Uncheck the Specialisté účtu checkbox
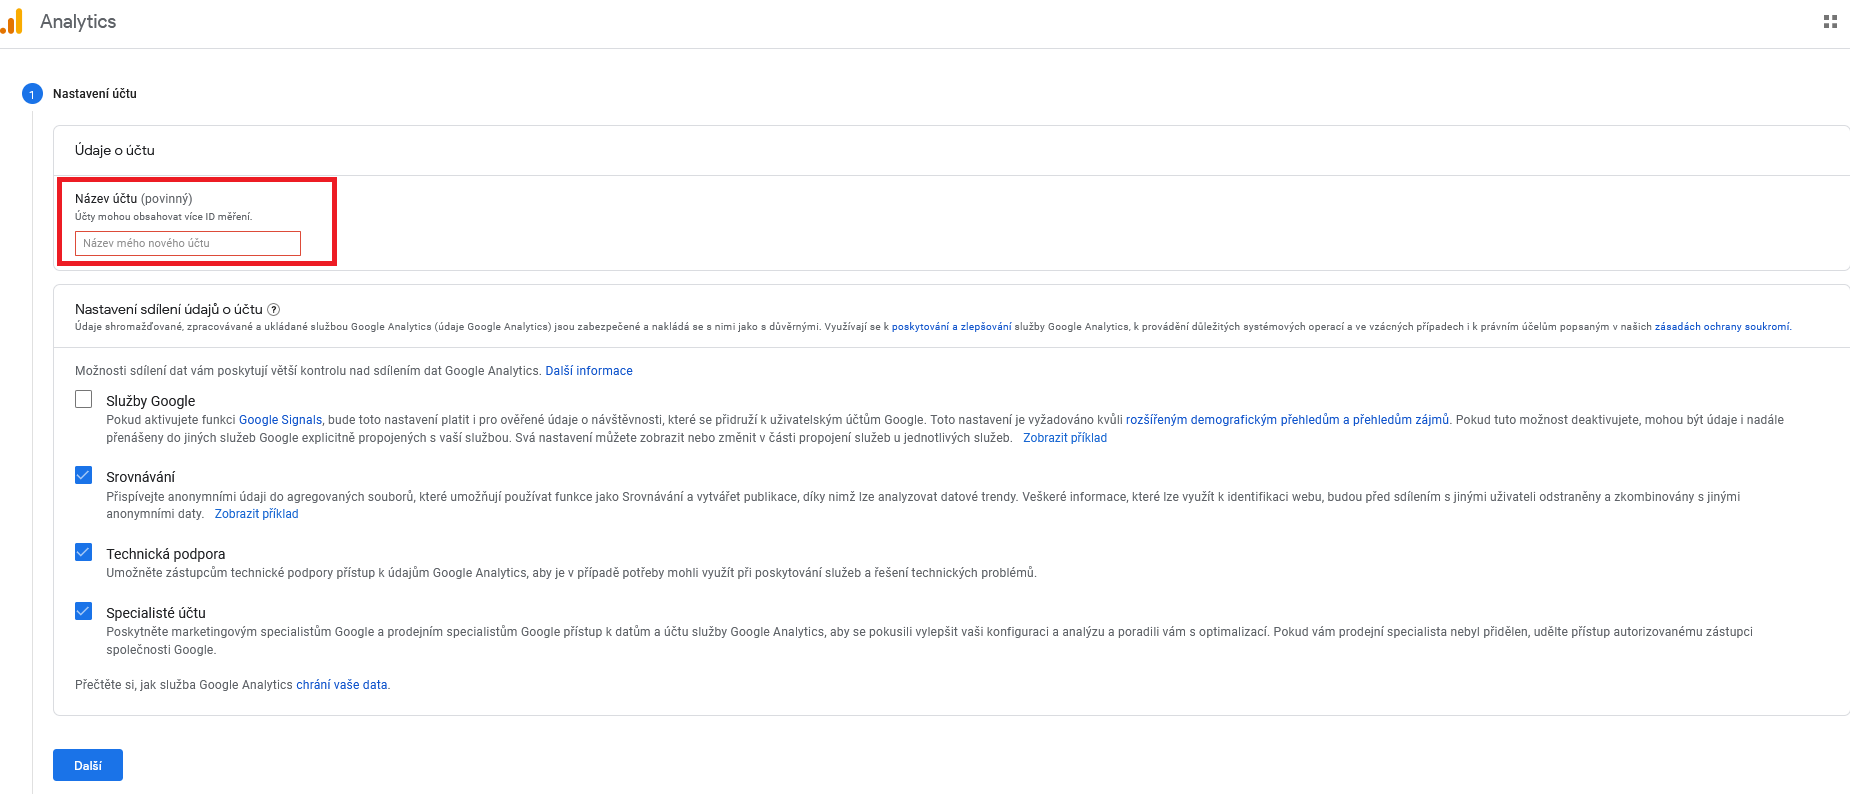1850x794 pixels. 84,611
